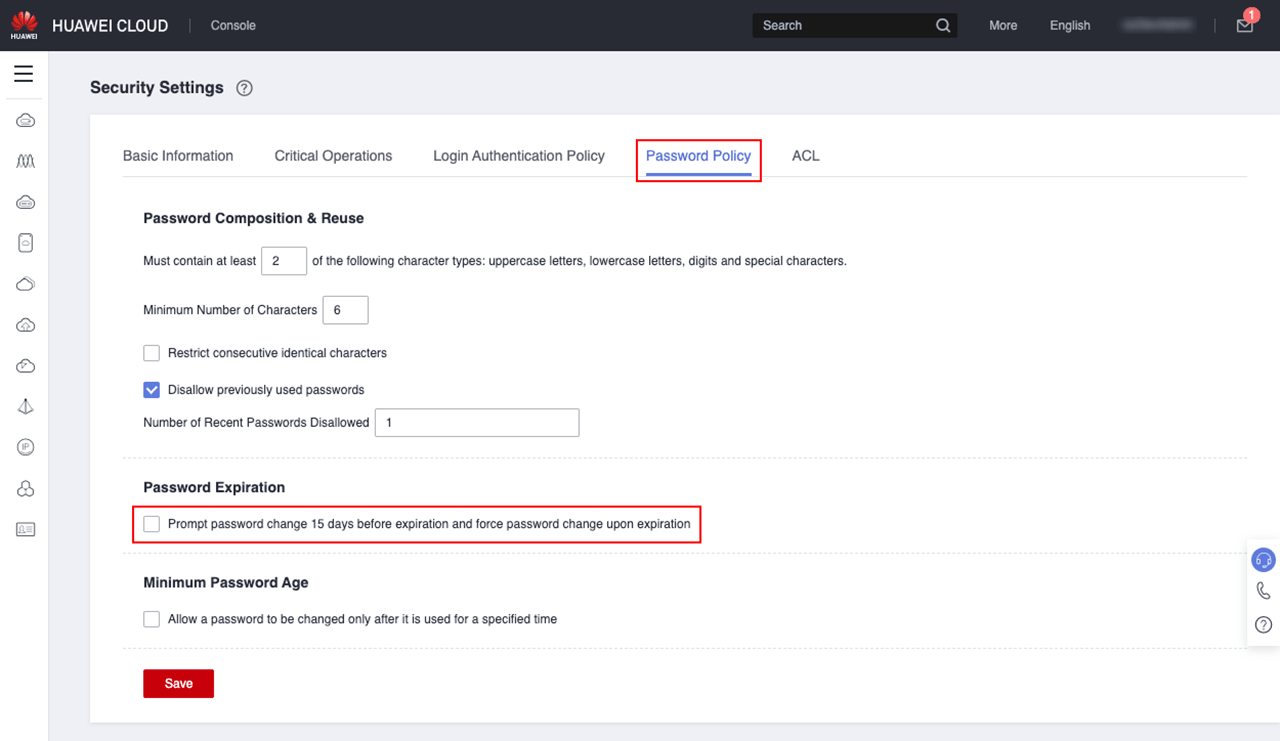Tick the Minimum Password Age checkbox

click(x=152, y=619)
